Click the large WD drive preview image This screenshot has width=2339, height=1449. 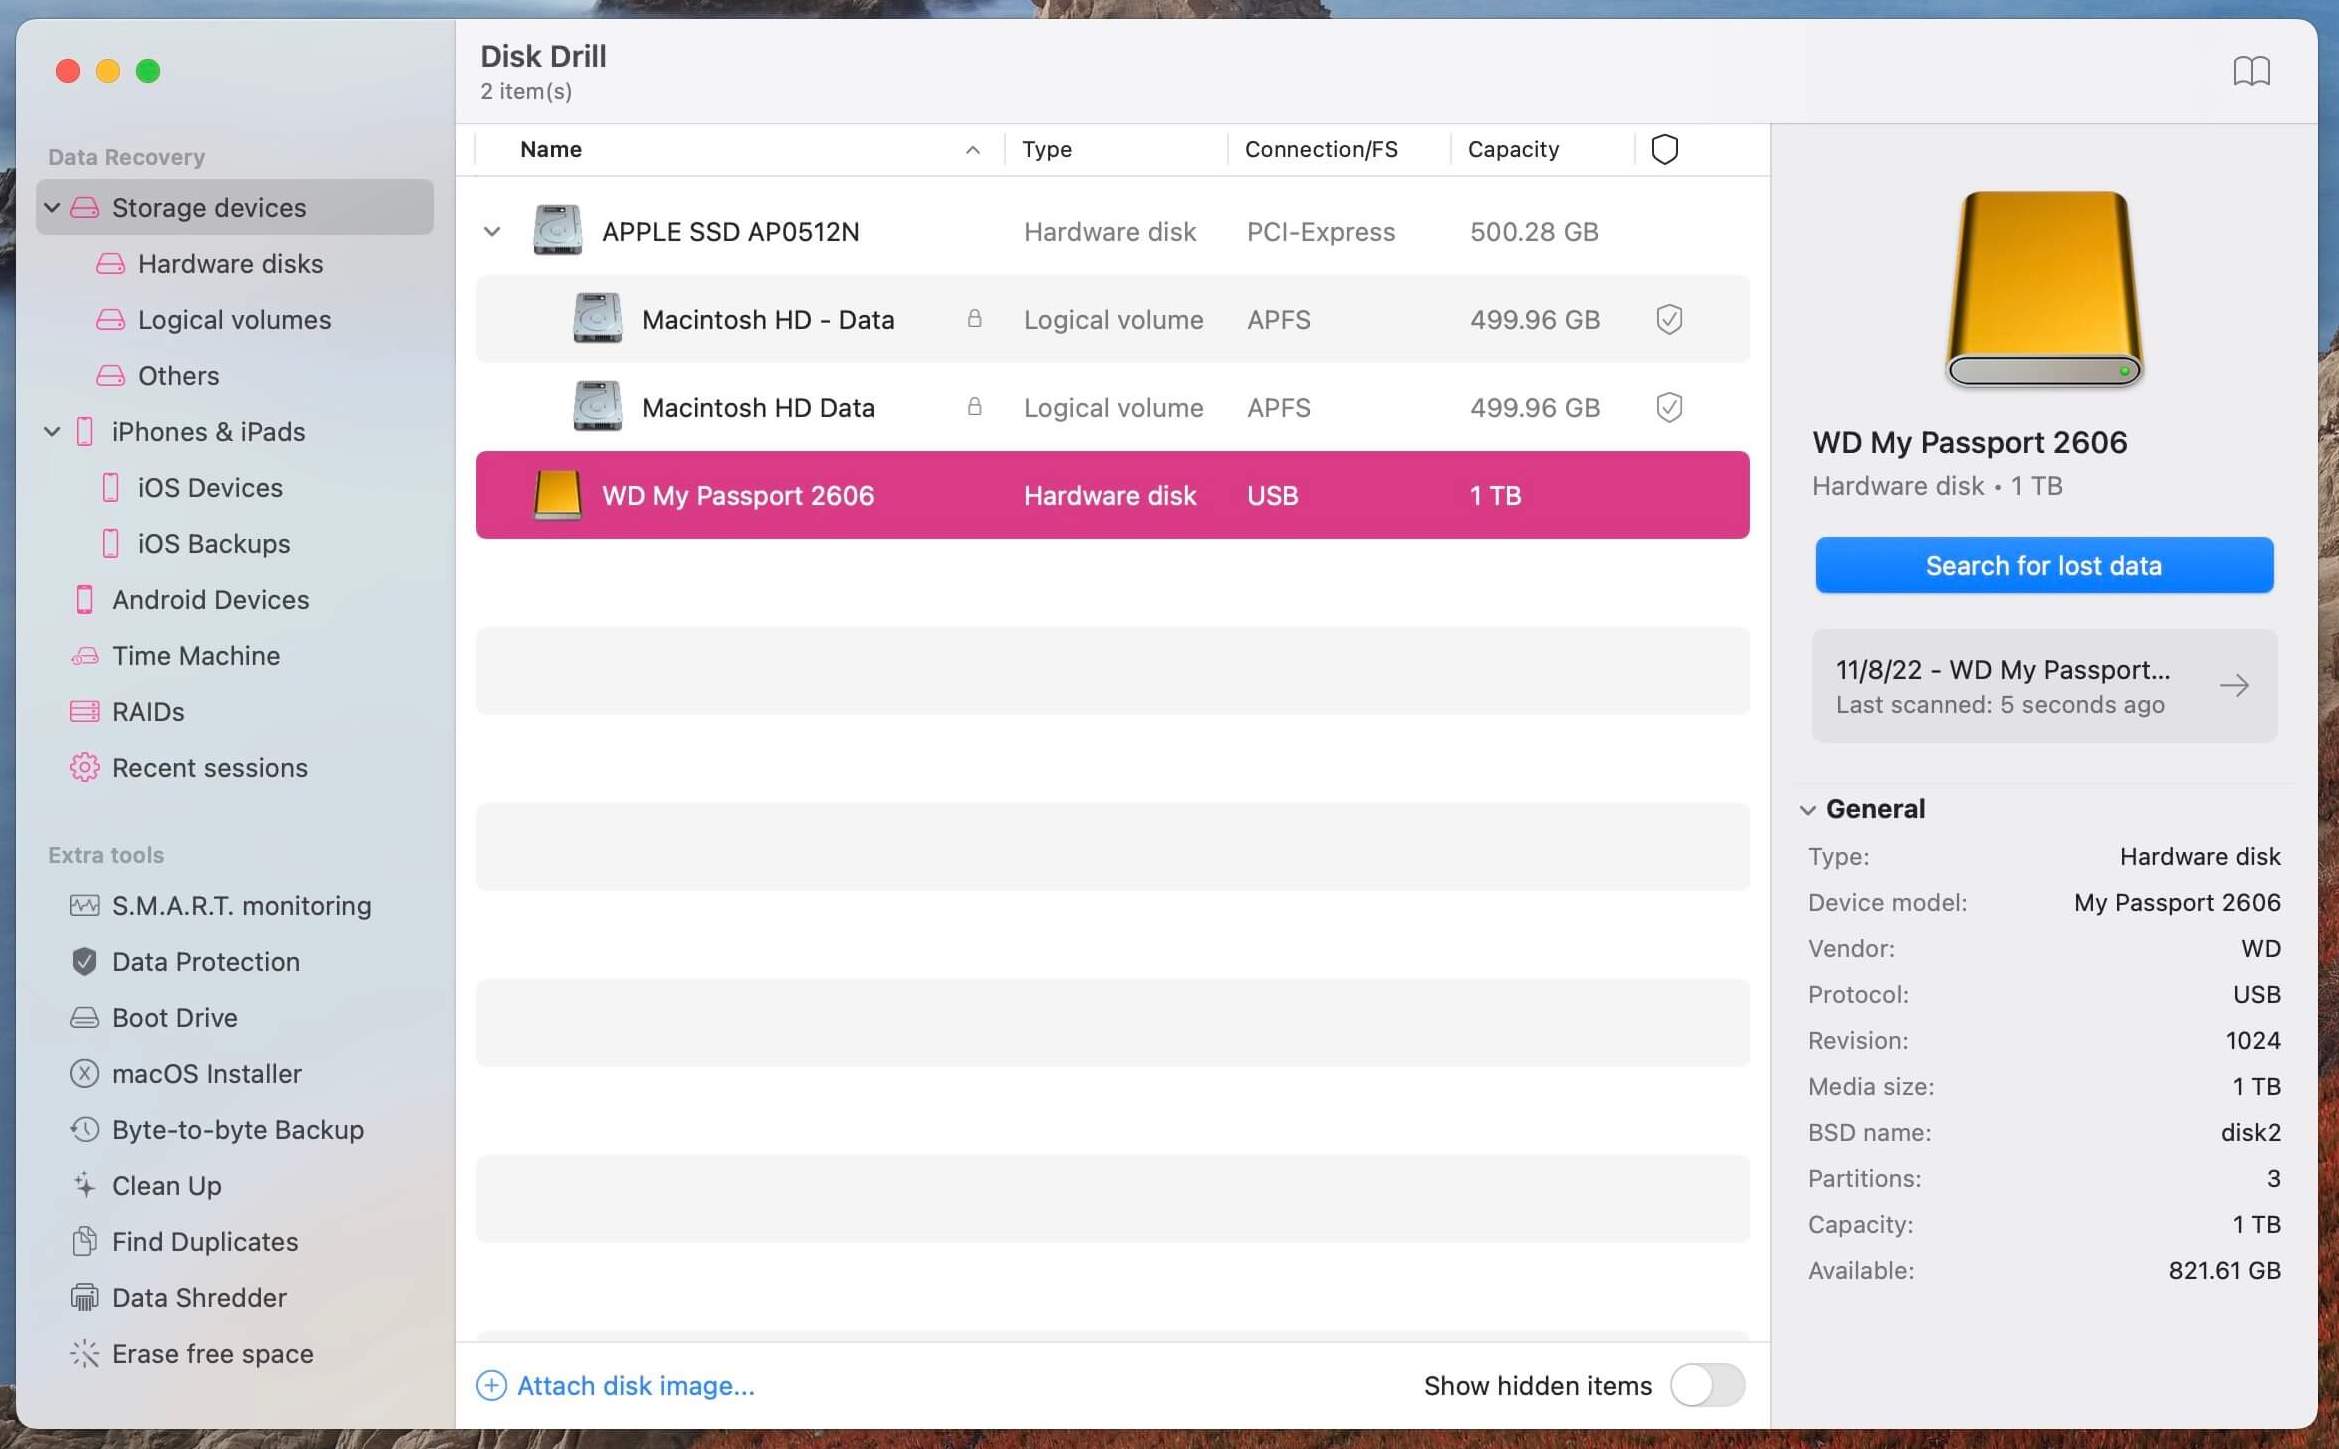click(x=2043, y=290)
